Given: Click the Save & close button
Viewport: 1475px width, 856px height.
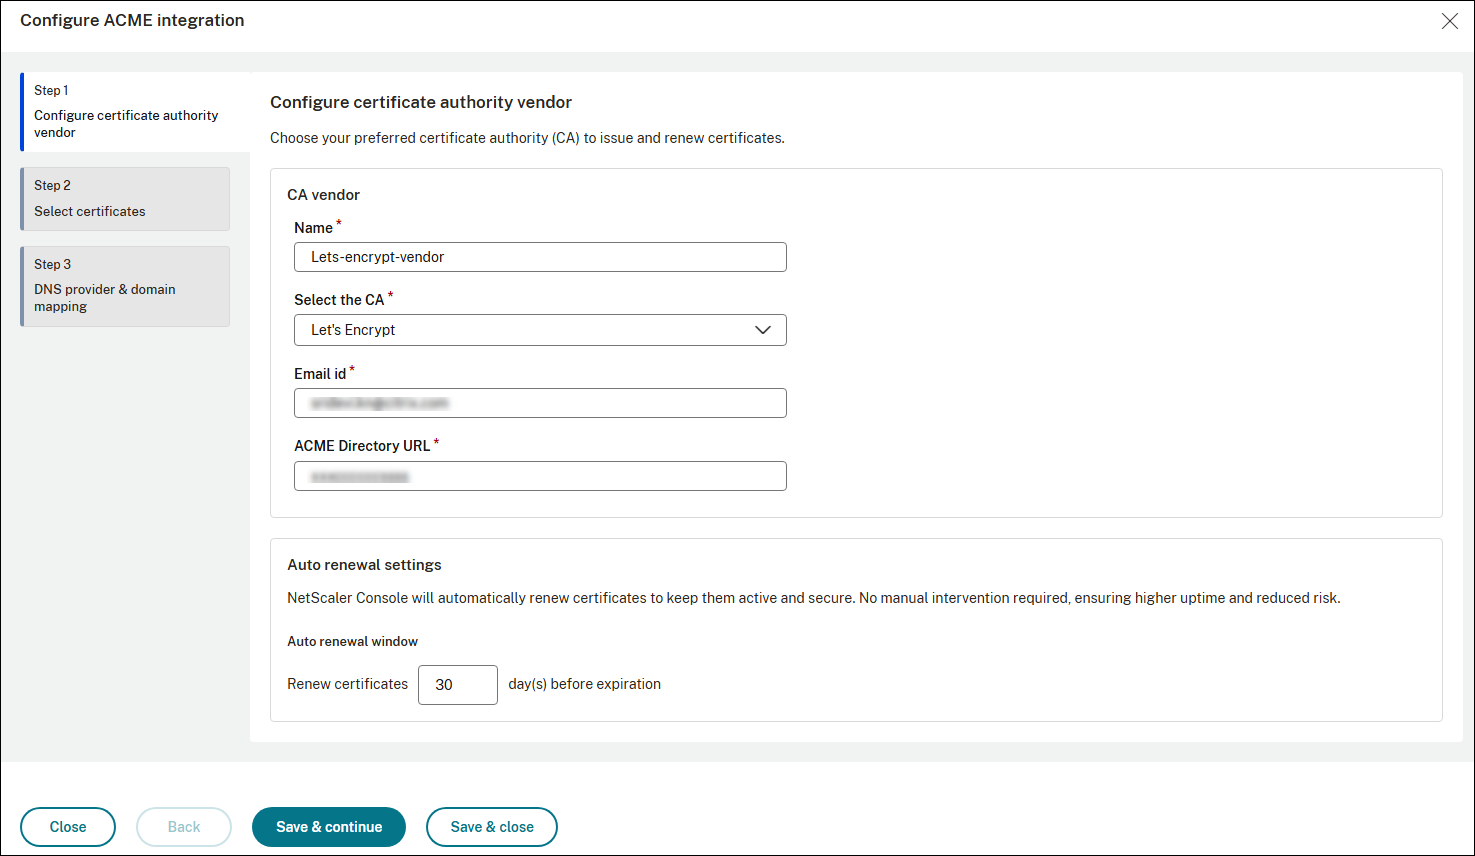Looking at the screenshot, I should pos(491,827).
